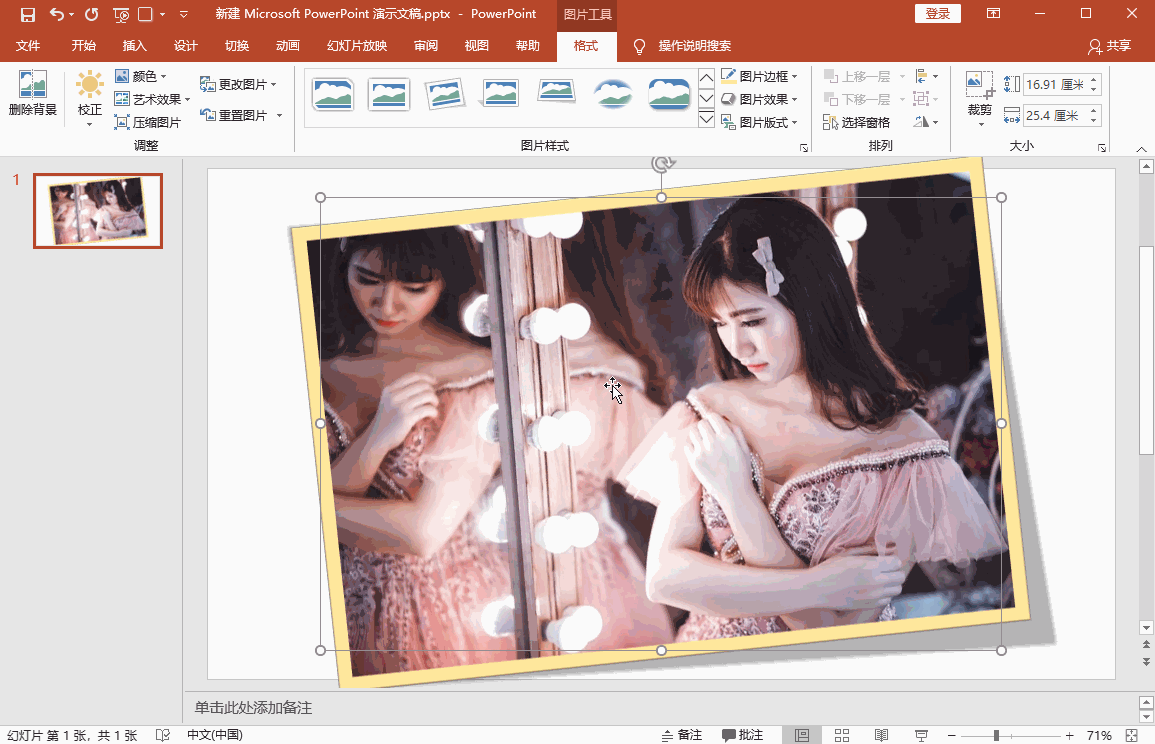Click the 压缩图片 (Compress Pictures) icon

point(123,122)
